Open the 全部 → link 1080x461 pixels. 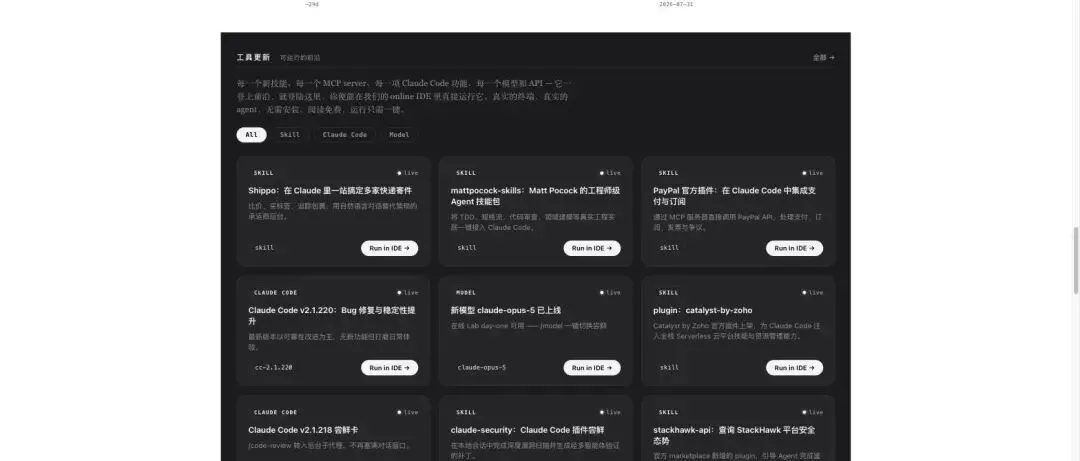point(824,58)
